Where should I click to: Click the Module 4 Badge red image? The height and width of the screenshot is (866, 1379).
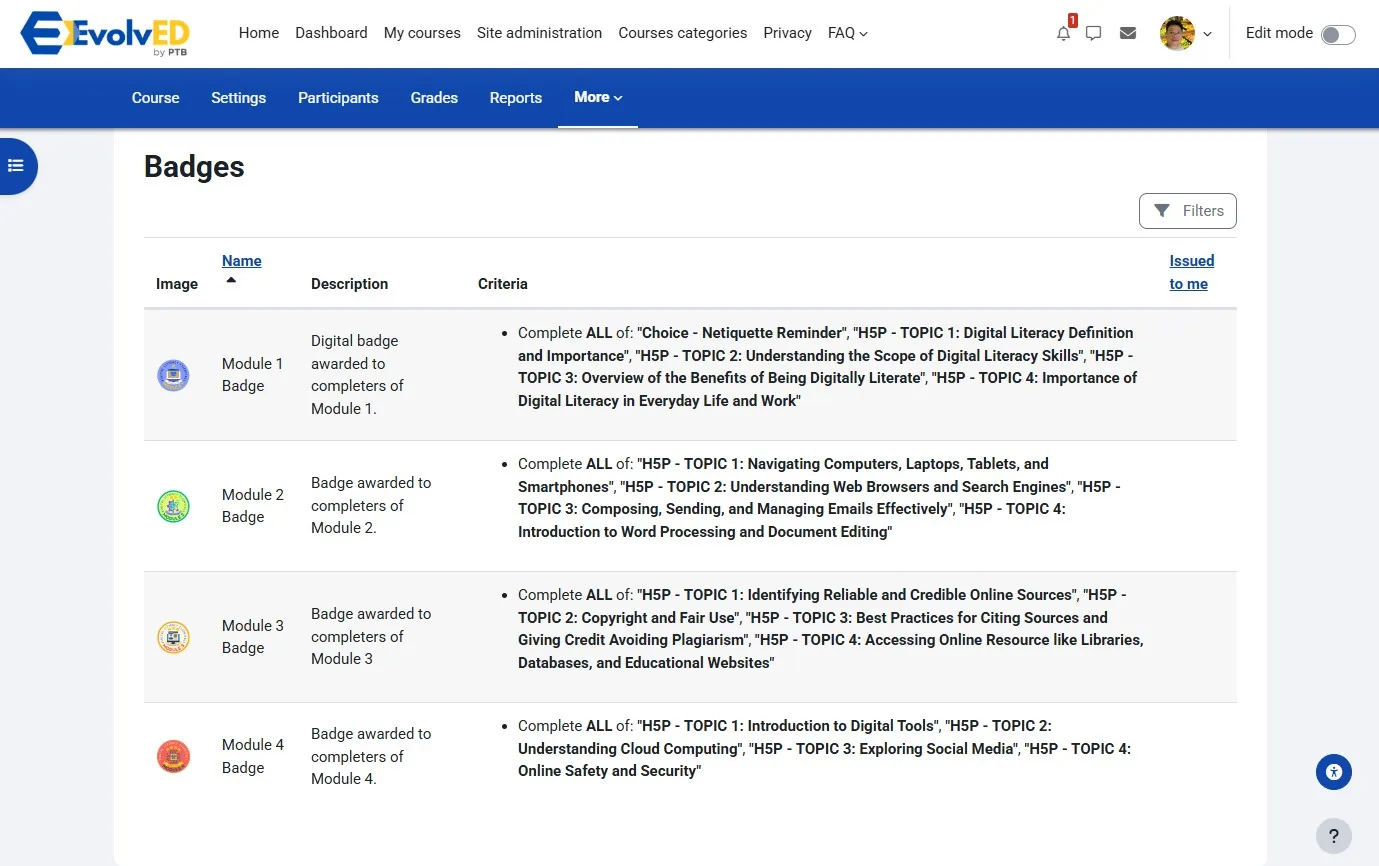click(x=173, y=756)
